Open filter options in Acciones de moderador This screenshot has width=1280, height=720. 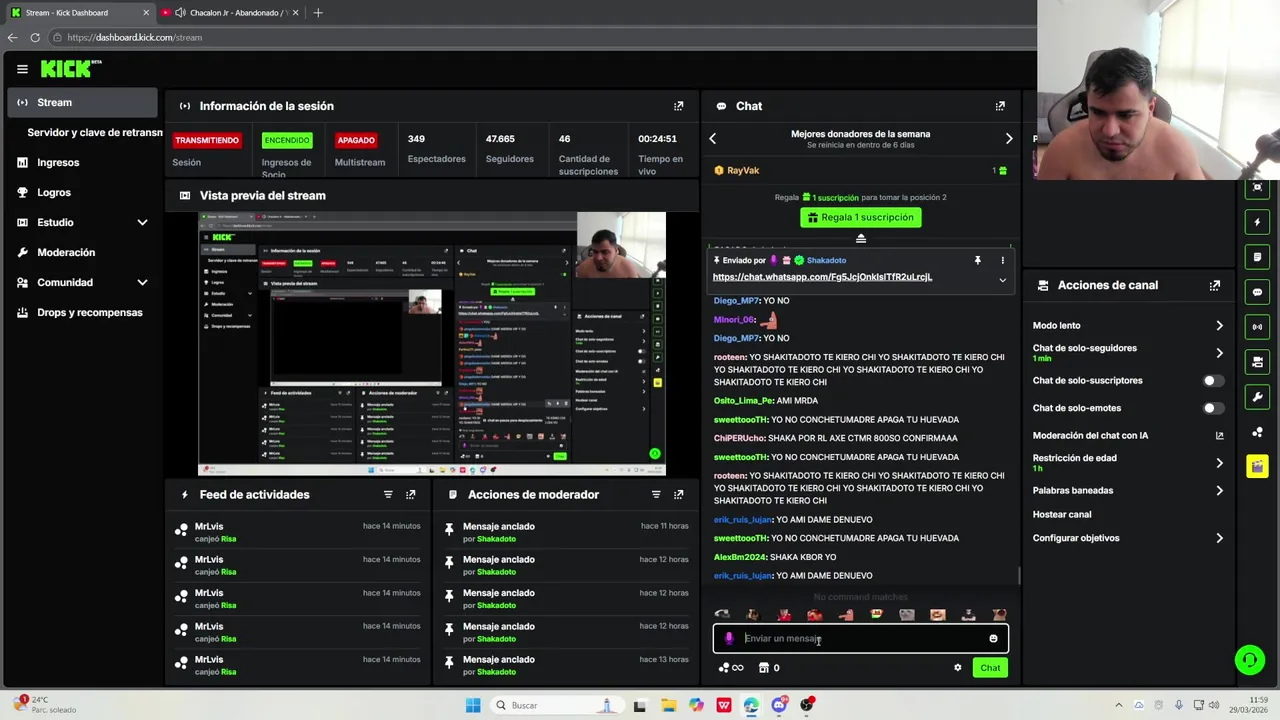tap(656, 494)
